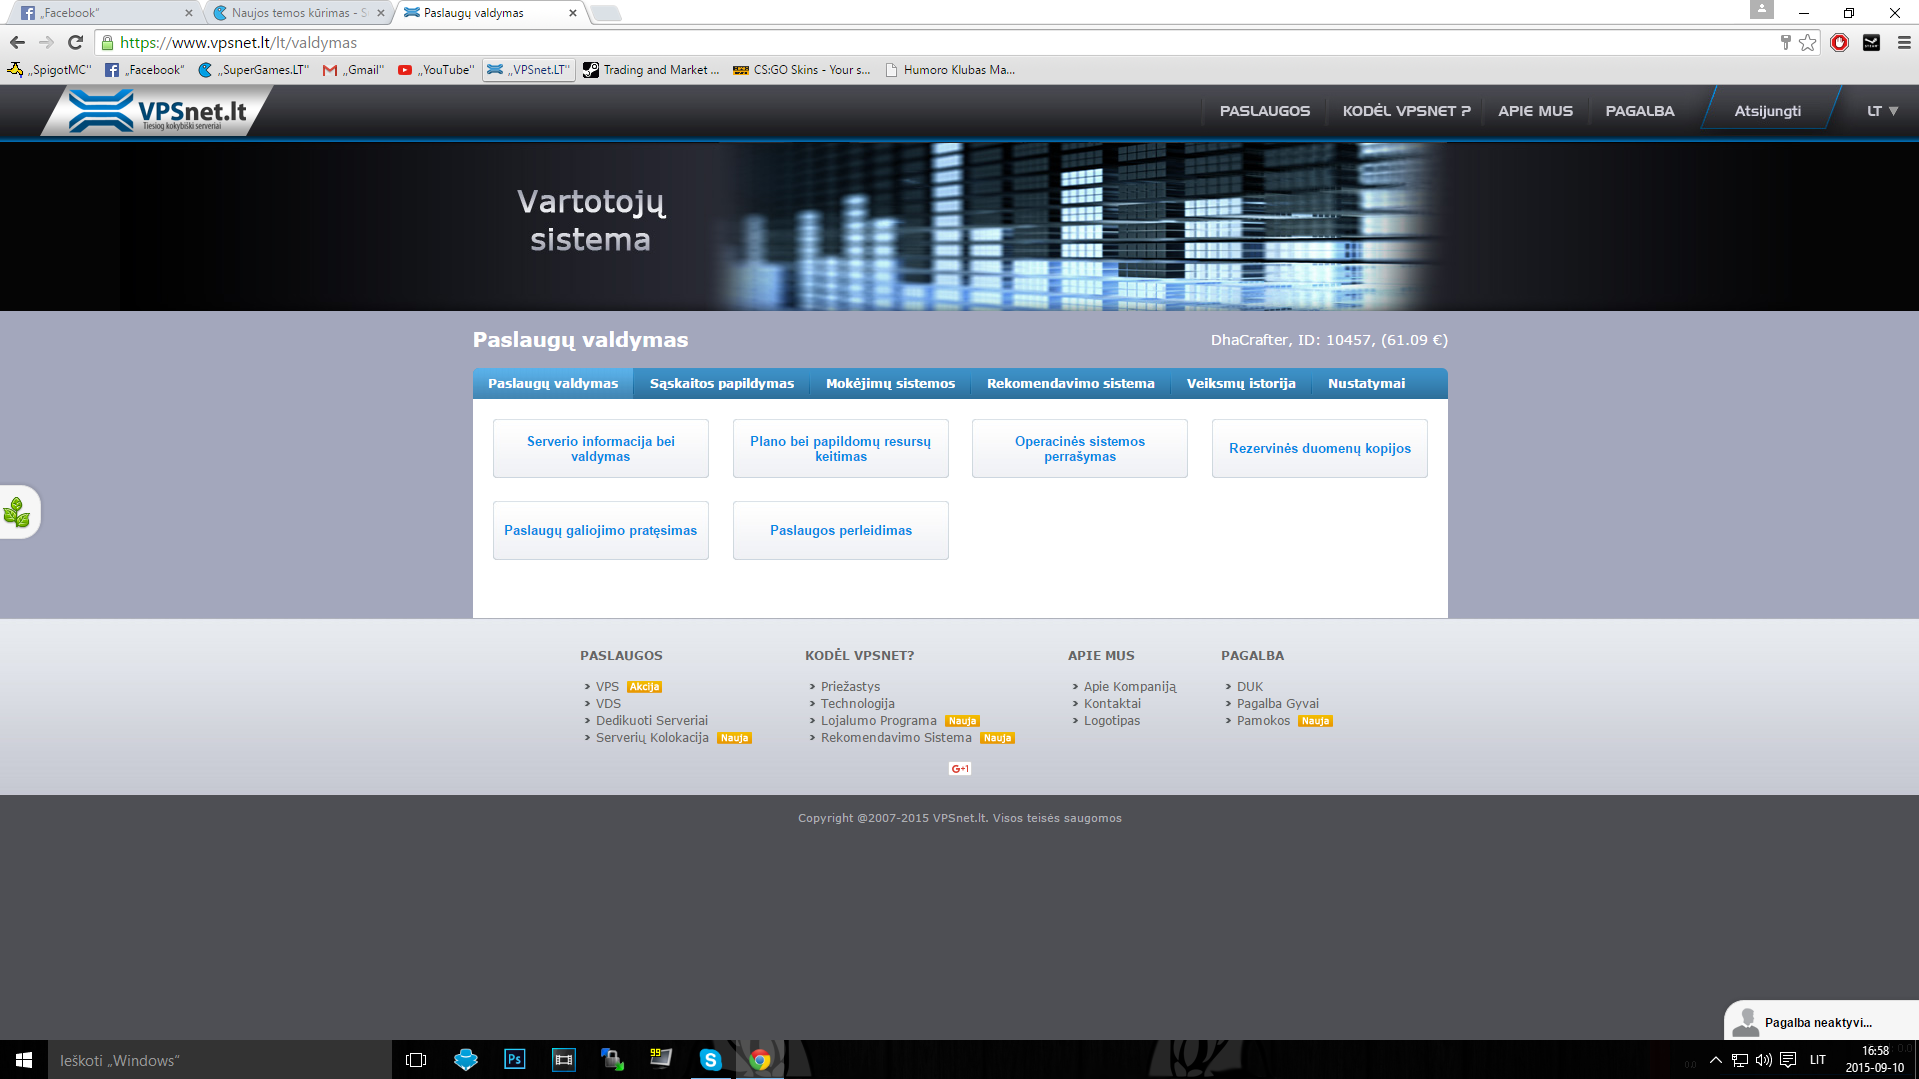Viewport: 1919px width, 1079px height.
Task: Open Windows Start menu
Action: pyautogui.click(x=24, y=1060)
